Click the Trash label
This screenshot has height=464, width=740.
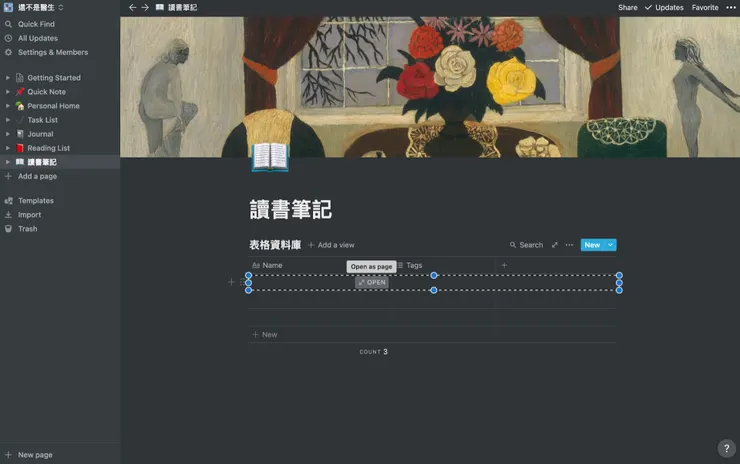pyautogui.click(x=27, y=229)
